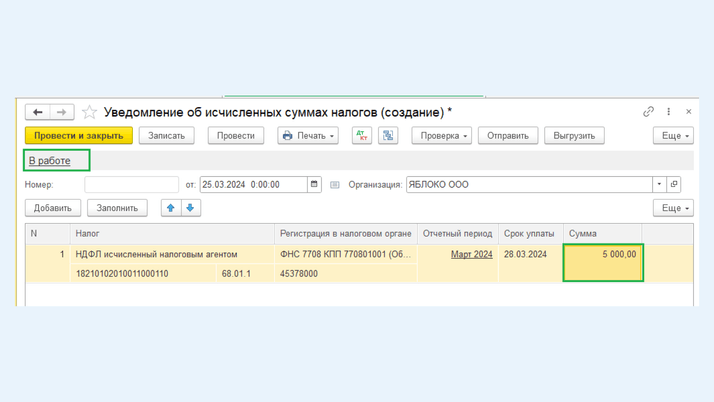Open the Печать dropdown menu

point(308,136)
